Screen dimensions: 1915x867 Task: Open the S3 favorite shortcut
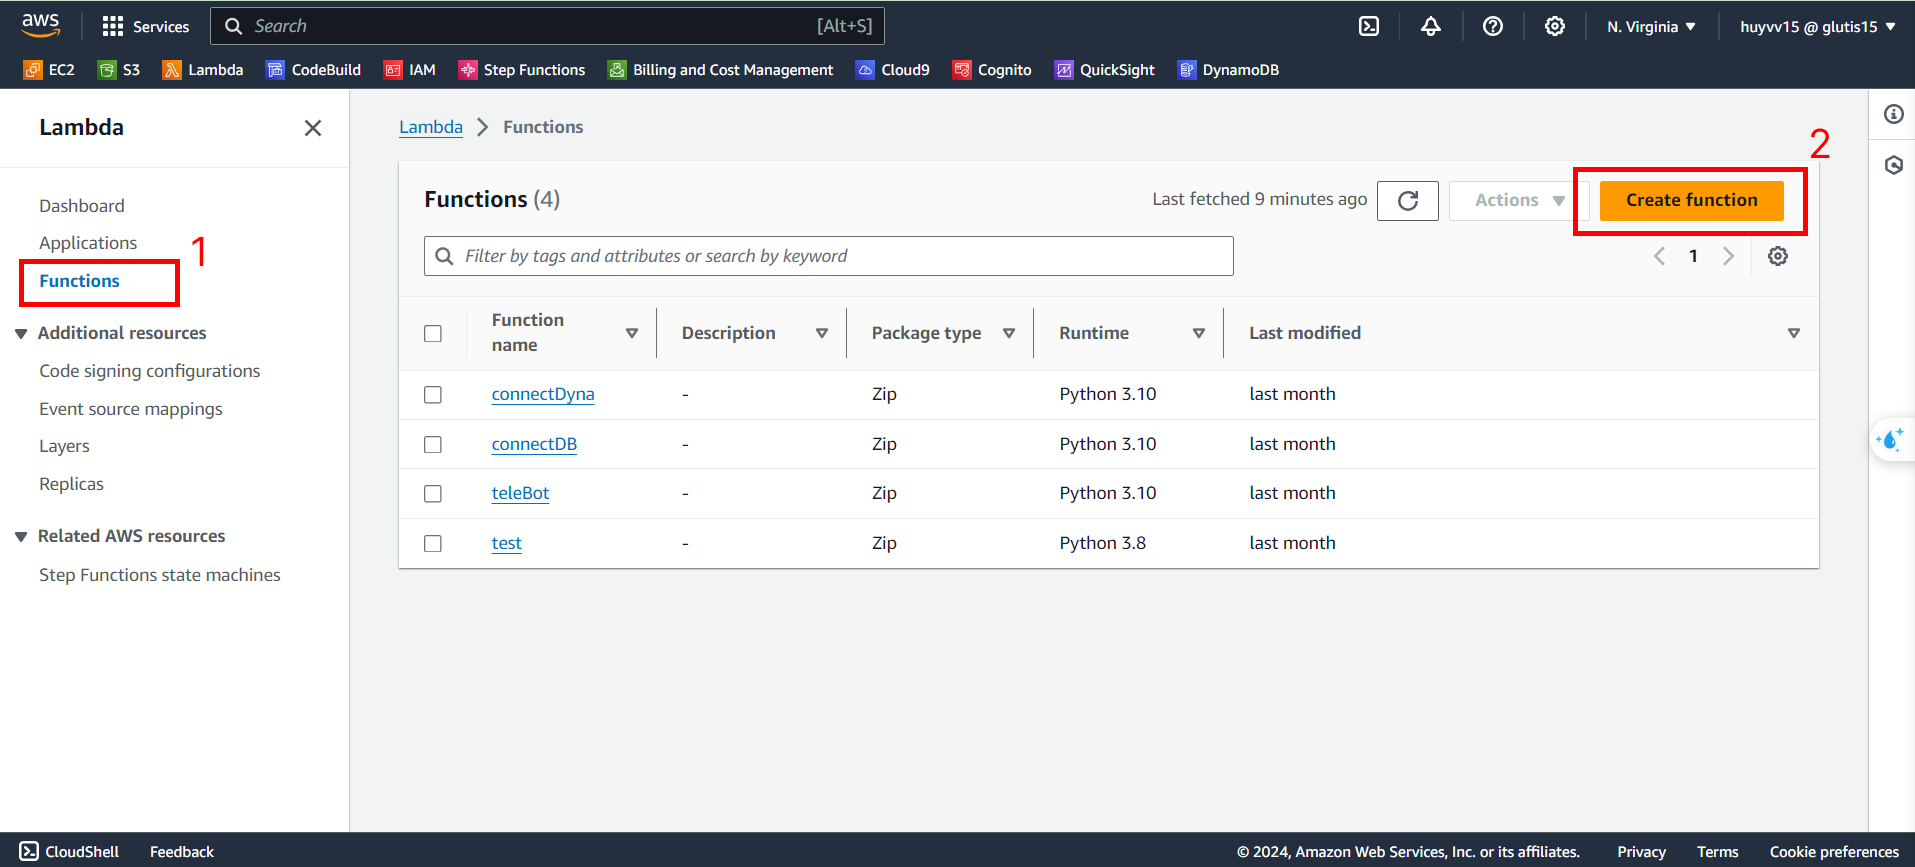119,70
